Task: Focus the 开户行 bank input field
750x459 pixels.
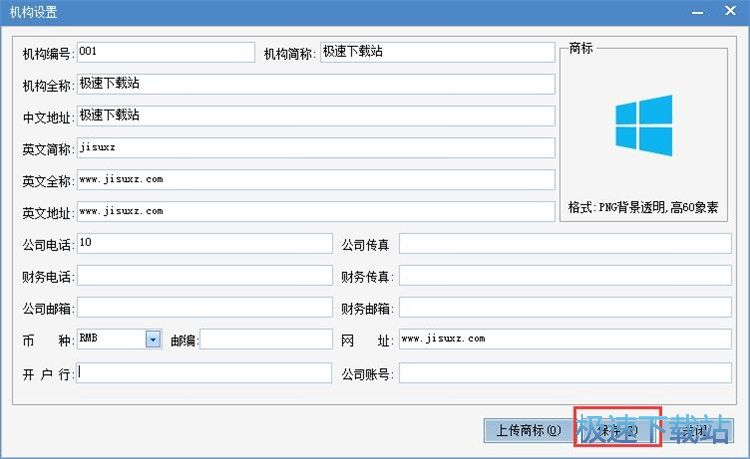Action: coord(204,373)
